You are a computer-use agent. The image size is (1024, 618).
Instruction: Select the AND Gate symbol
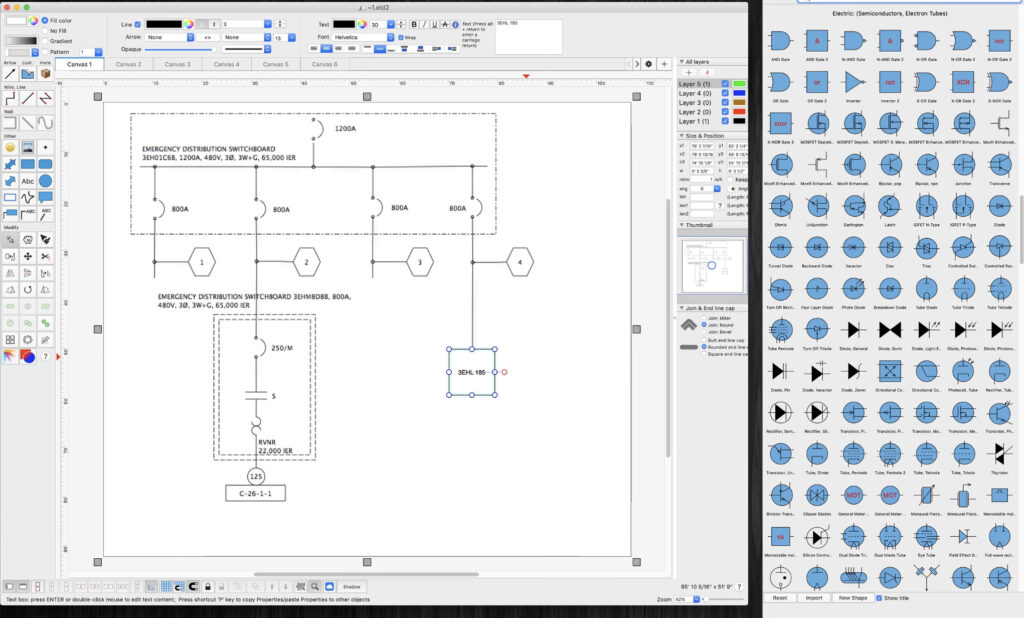[781, 41]
